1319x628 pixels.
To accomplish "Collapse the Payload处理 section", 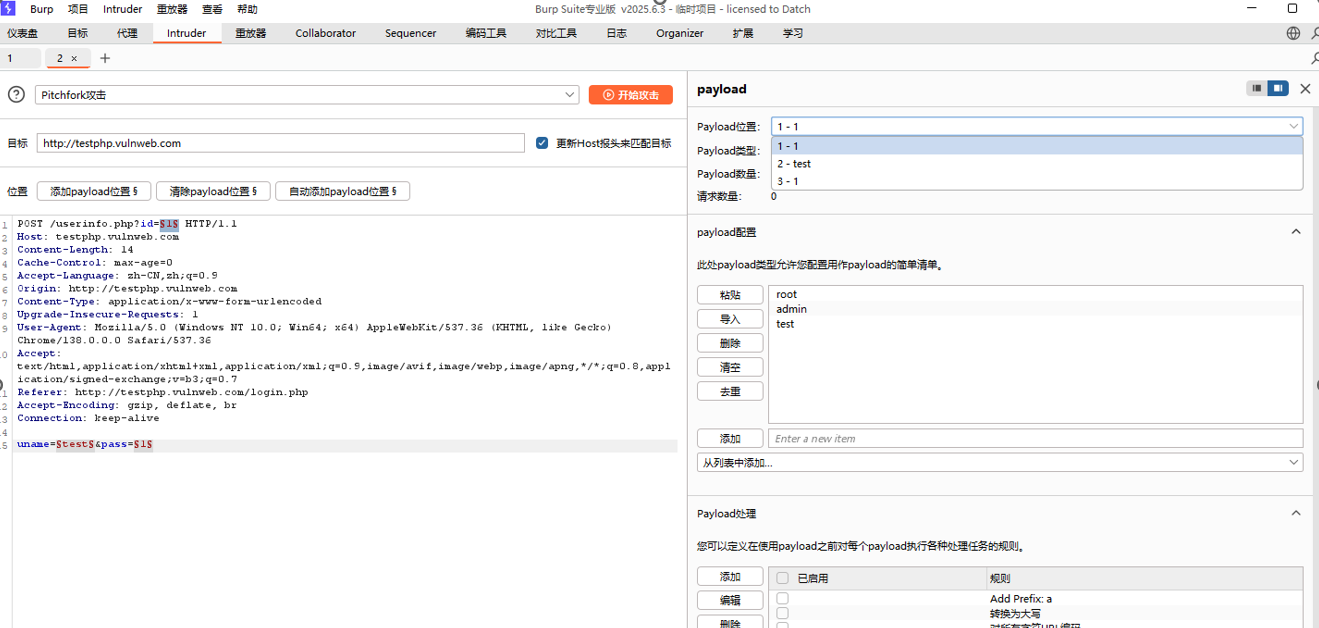I will coord(1296,513).
